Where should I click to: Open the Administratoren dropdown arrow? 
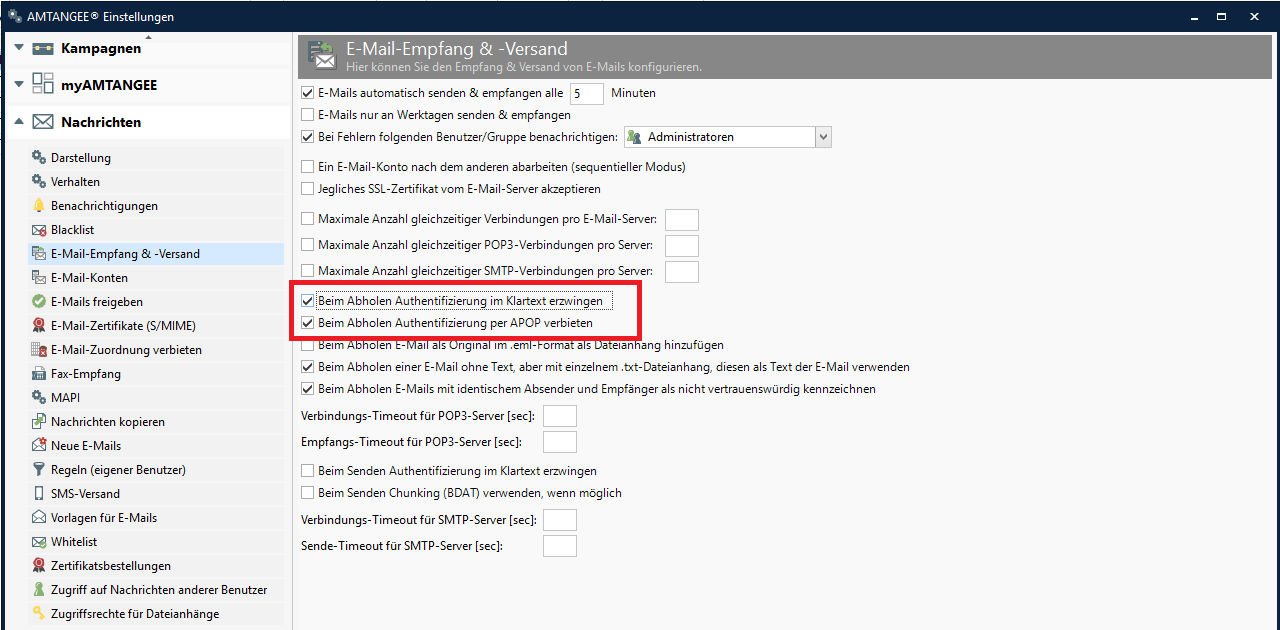823,137
